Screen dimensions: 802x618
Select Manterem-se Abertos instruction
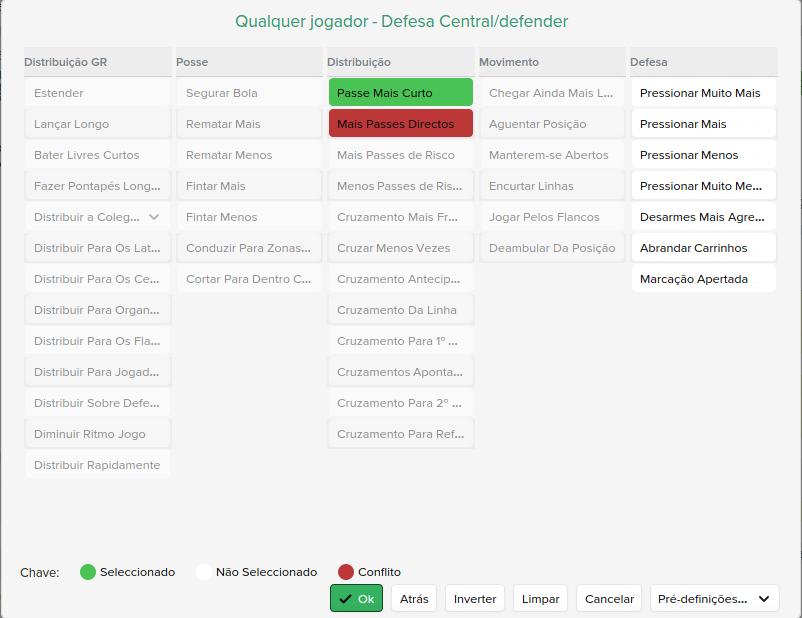click(x=552, y=155)
